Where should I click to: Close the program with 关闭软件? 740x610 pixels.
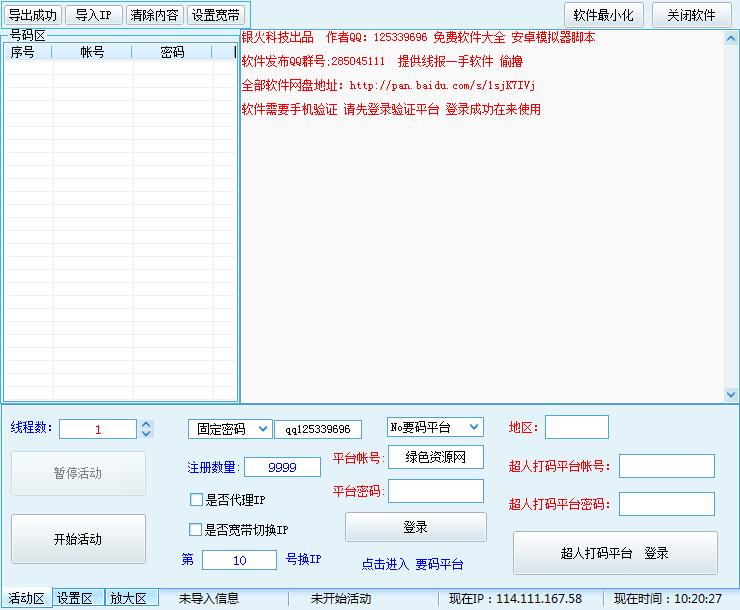(691, 15)
